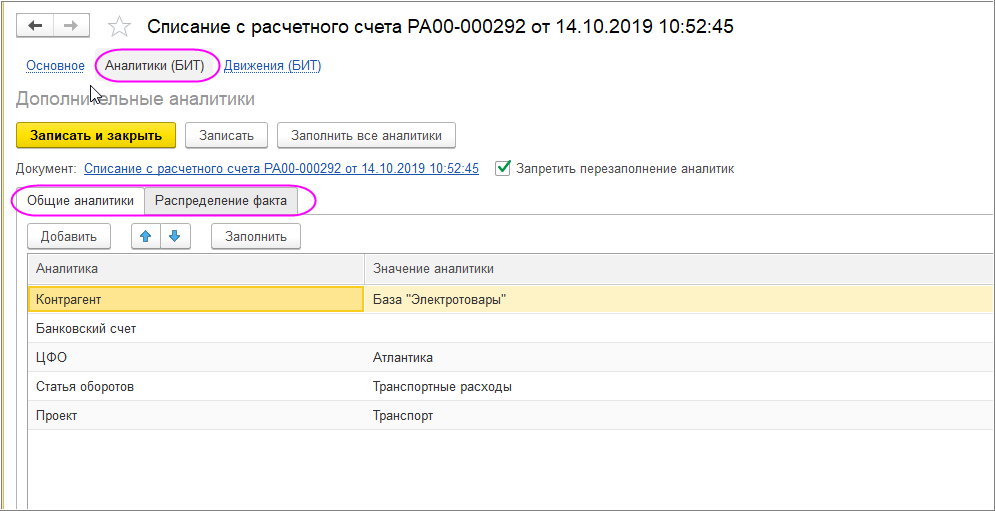Select the 'Общие аналитики' tab
The image size is (995, 511).
[80, 201]
